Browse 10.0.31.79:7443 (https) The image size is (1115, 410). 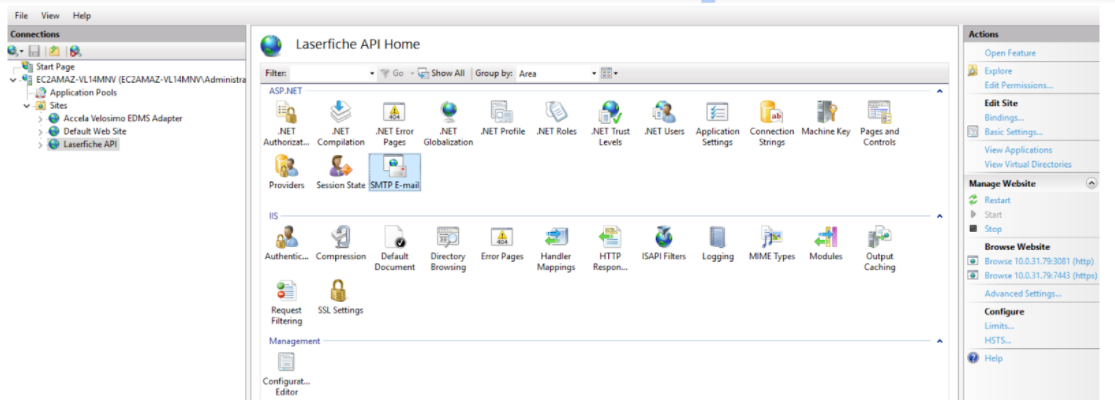1040,276
